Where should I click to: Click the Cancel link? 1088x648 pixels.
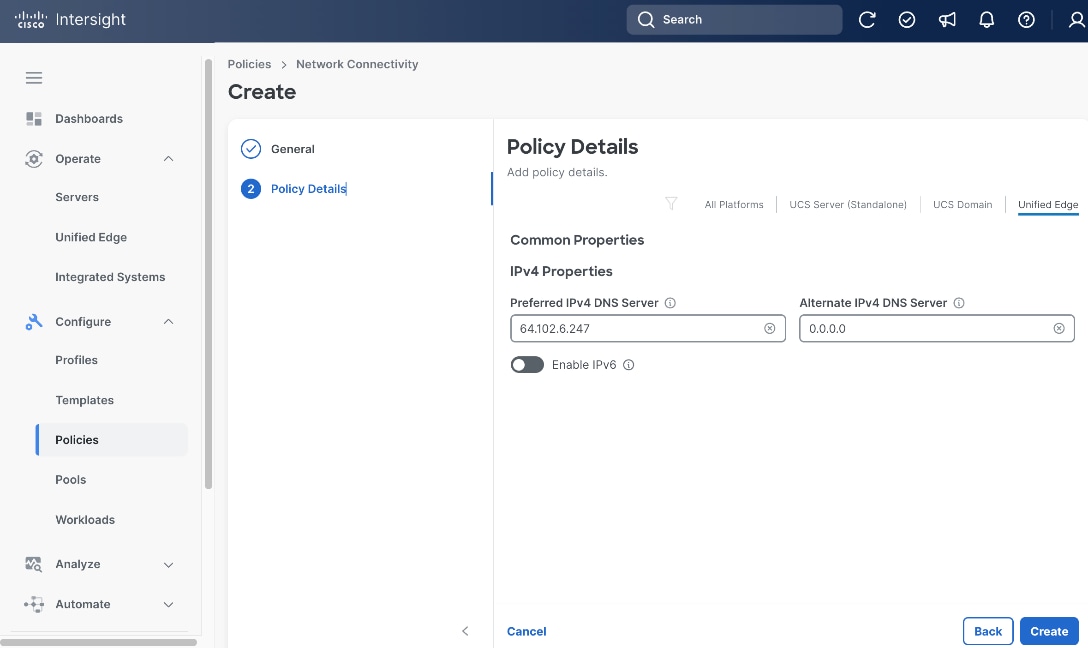coord(527,631)
